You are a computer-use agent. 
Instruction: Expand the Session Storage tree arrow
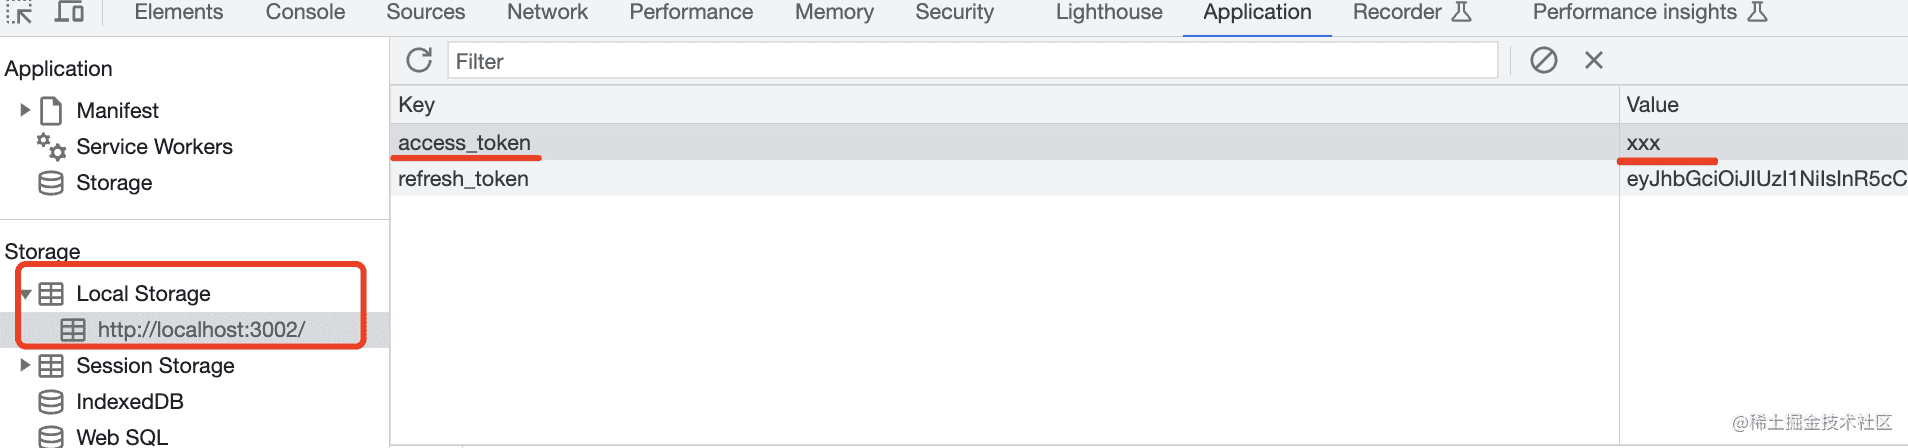tap(25, 366)
